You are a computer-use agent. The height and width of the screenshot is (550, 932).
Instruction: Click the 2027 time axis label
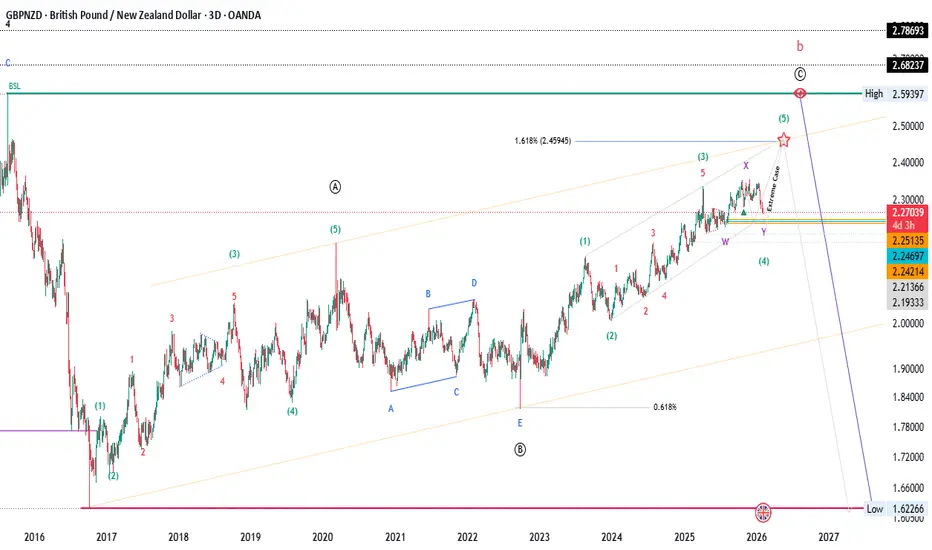(x=829, y=537)
